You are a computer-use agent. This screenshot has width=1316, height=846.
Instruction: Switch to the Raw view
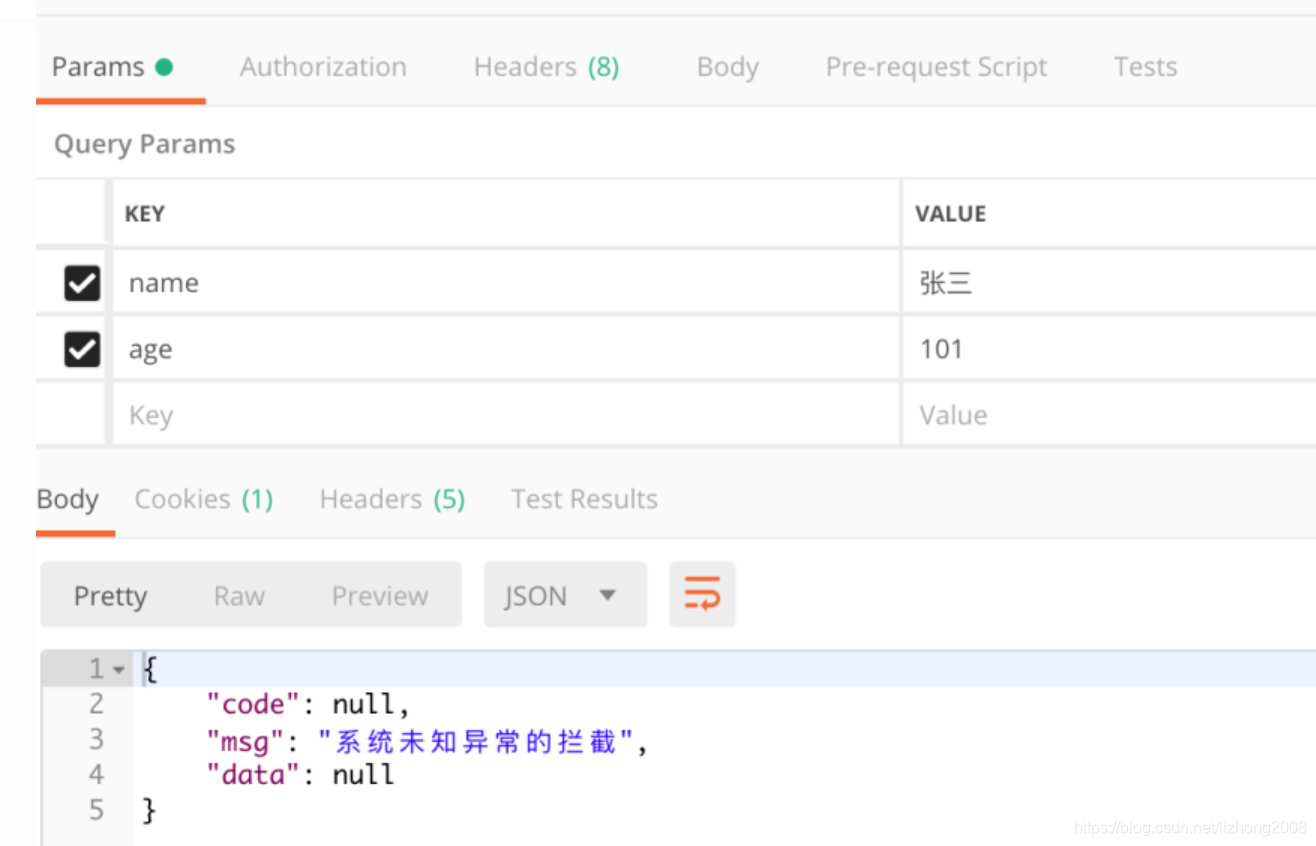[x=239, y=596]
